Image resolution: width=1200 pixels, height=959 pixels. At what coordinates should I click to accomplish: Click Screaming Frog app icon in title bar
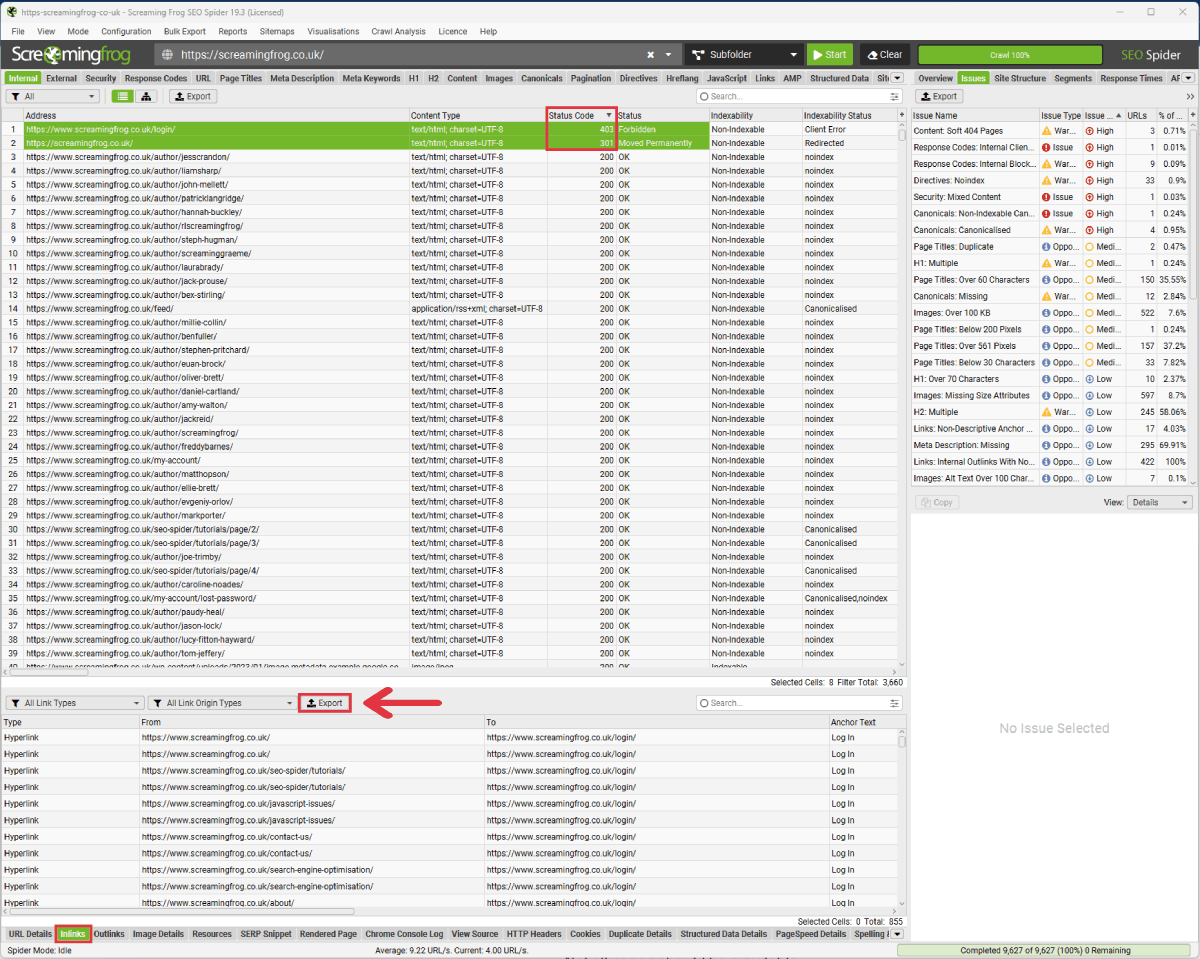coord(11,11)
